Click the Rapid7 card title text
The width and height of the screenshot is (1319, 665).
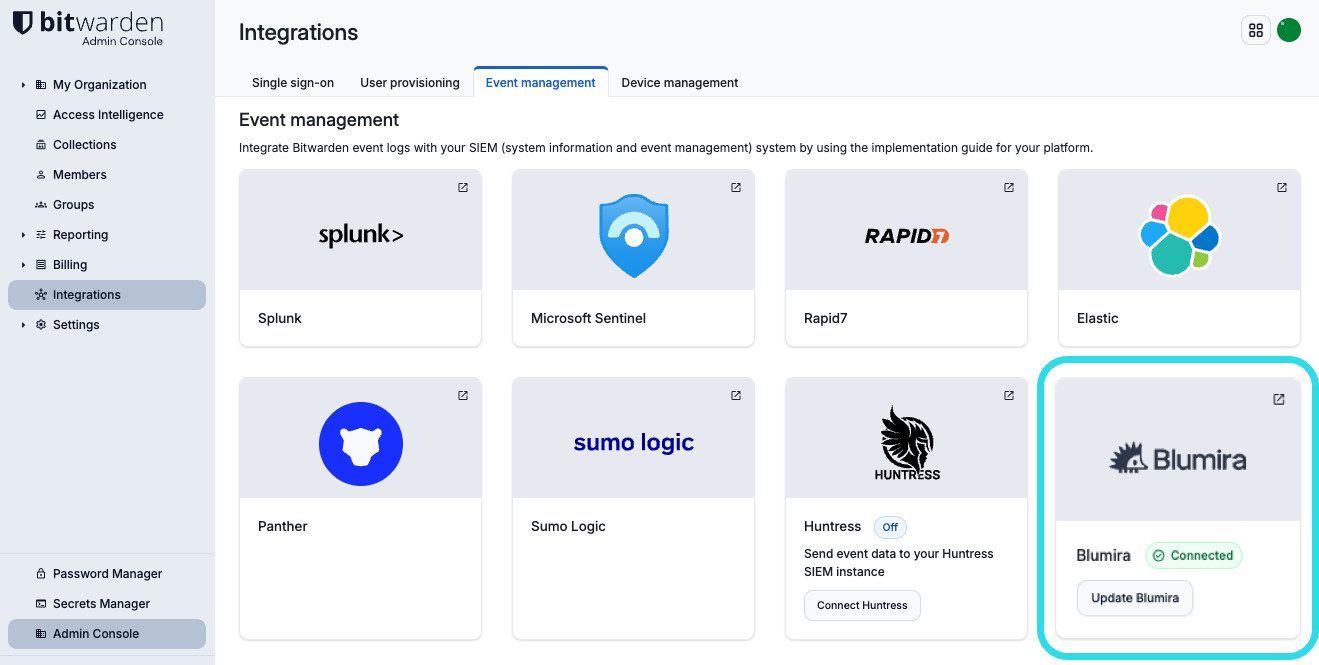point(826,318)
